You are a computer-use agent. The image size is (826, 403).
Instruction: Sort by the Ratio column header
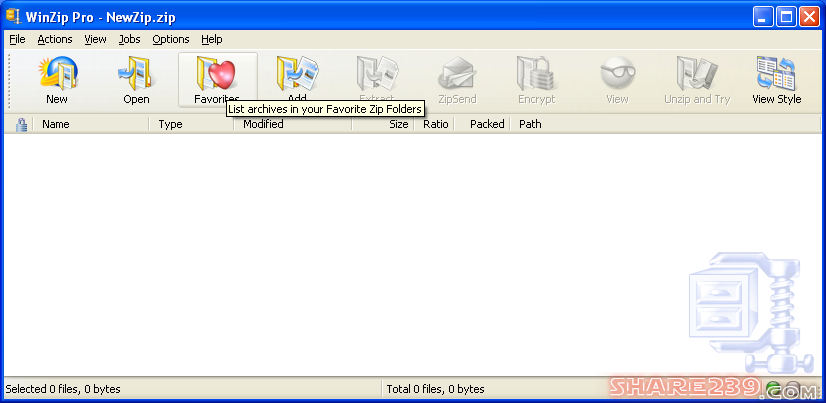click(x=435, y=124)
